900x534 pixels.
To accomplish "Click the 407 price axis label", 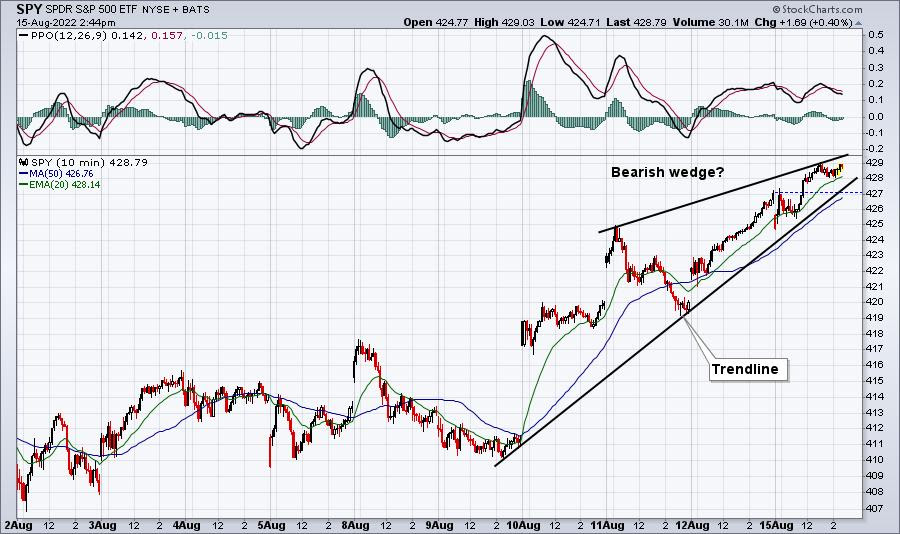I will click(876, 508).
